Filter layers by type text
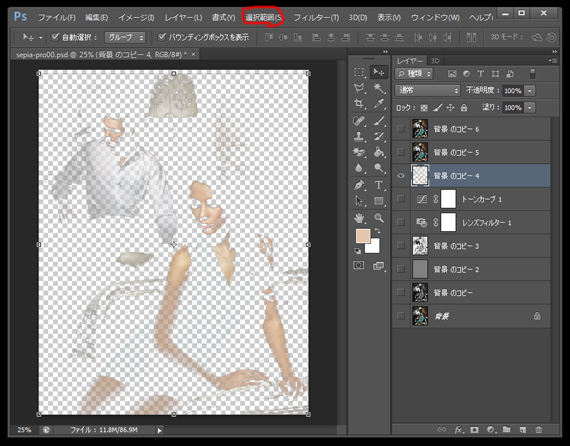This screenshot has width=570, height=446. pos(481,74)
